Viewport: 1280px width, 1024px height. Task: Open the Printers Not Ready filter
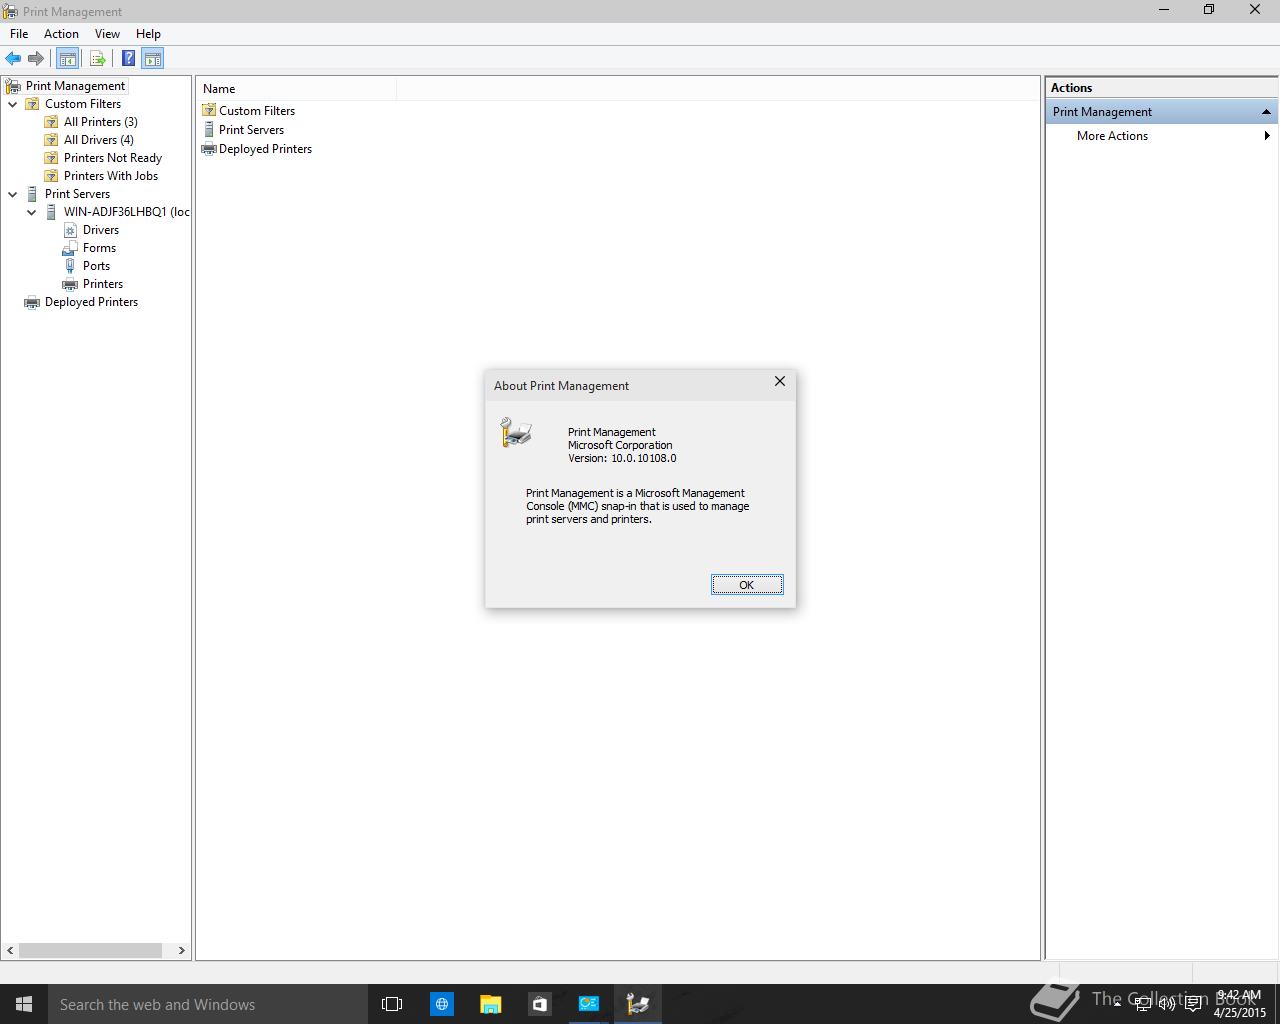tap(112, 158)
